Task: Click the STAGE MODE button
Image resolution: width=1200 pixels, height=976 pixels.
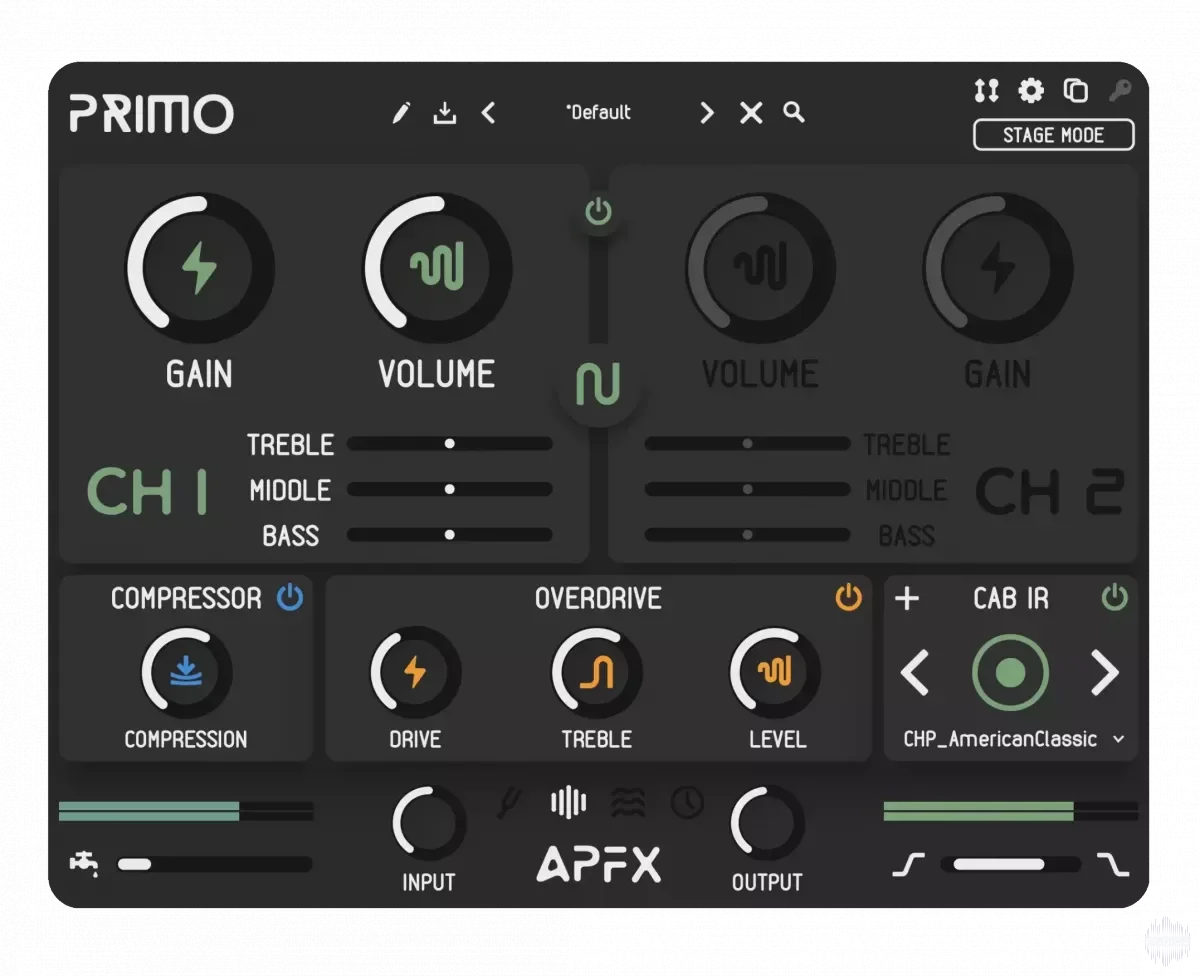Action: tap(1054, 135)
